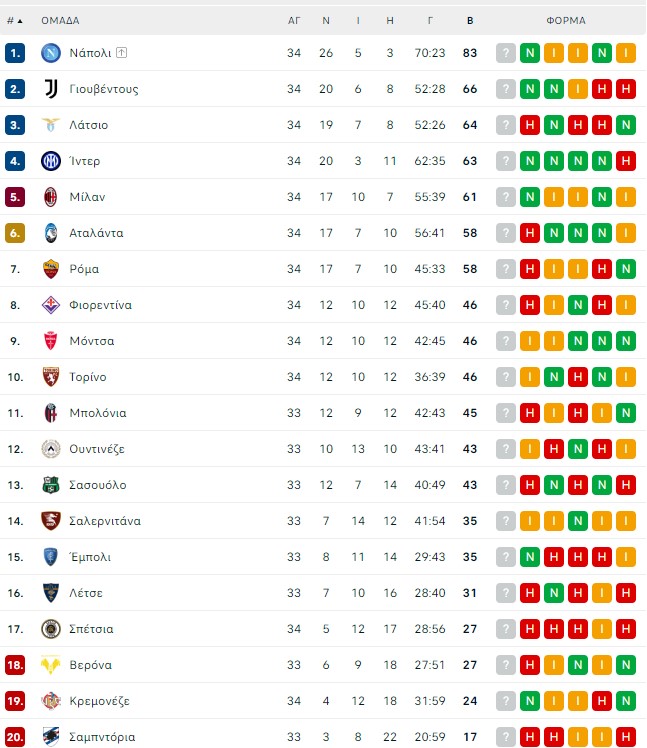The height and width of the screenshot is (748, 647).
Task: Click the ΦΟΡΜΑ column header
Action: pos(566,21)
